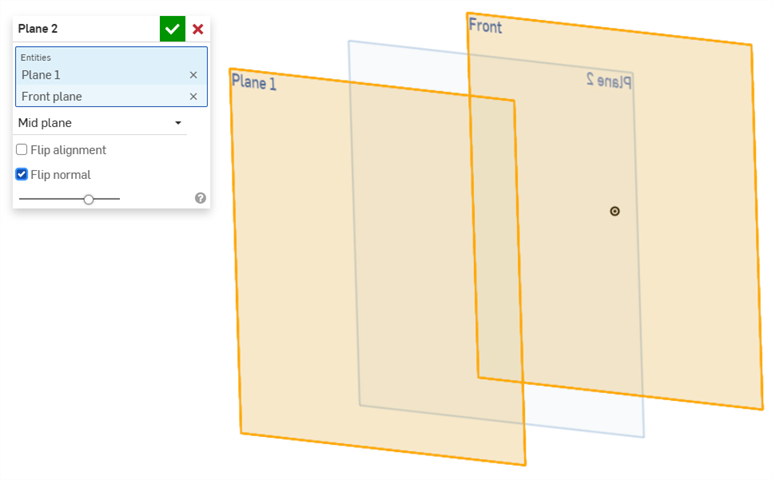The height and width of the screenshot is (480, 772).
Task: Click the bottom-left corner area of Plane 1
Action: [x=260, y=418]
